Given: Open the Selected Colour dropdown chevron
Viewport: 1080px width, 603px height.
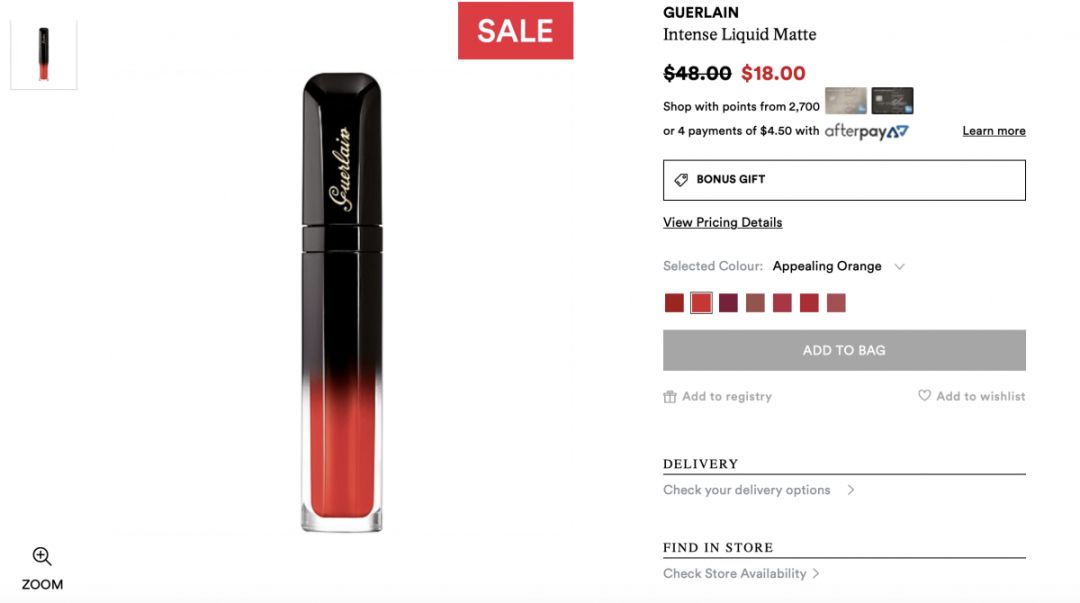Looking at the screenshot, I should click(899, 267).
